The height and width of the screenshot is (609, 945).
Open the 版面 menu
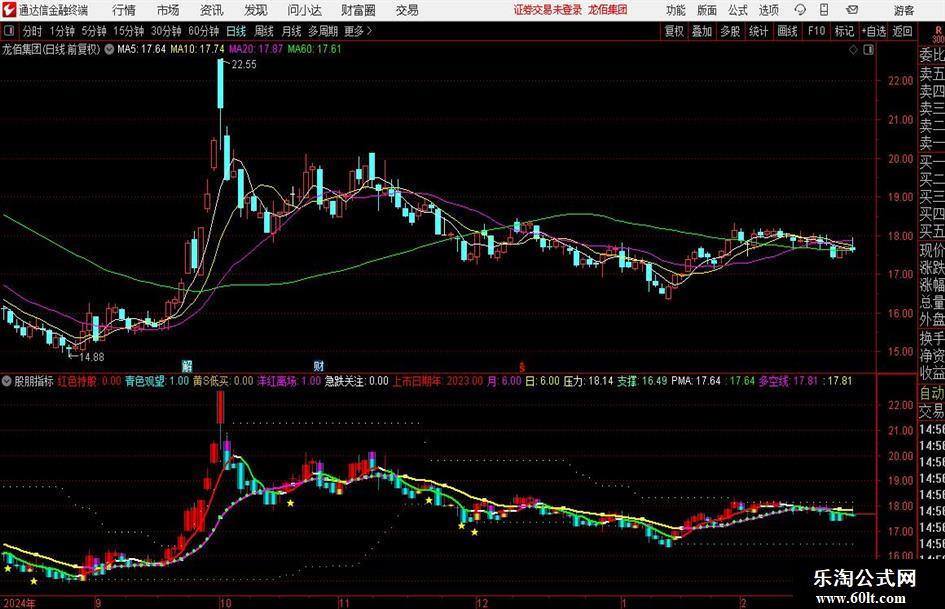pyautogui.click(x=706, y=10)
